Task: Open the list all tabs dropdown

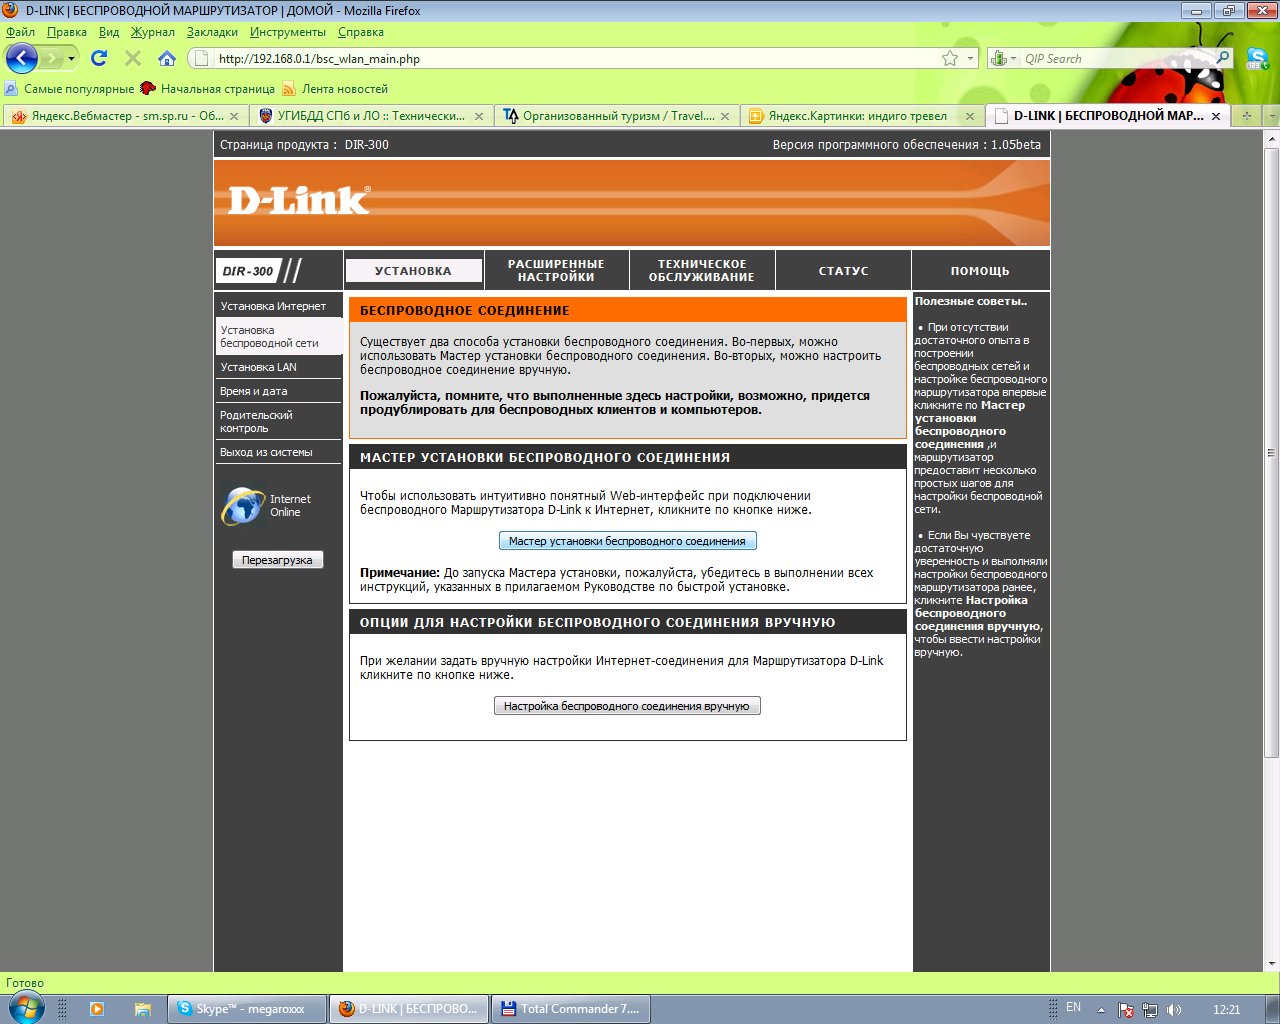Action: (x=1271, y=116)
